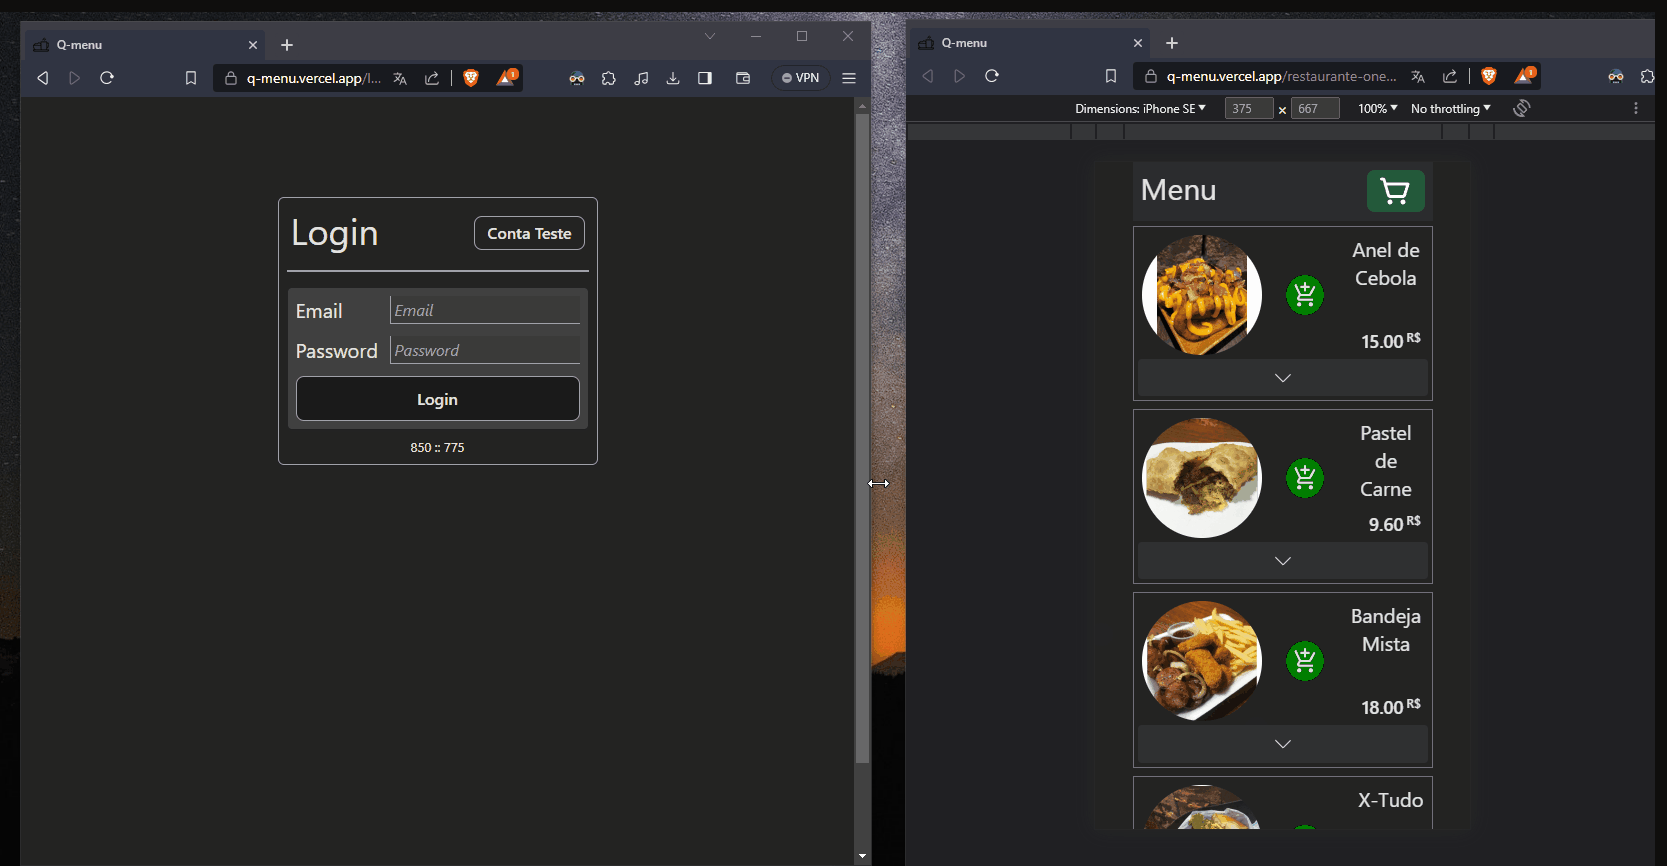1667x866 pixels.
Task: Reload the page in left browser window
Action: 107,78
